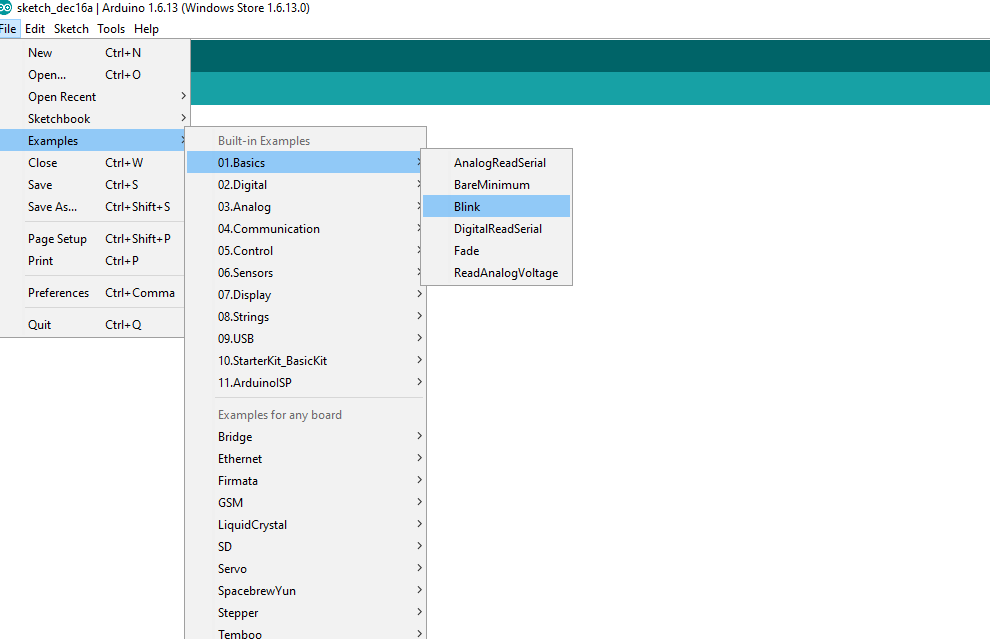Click New in the File menu

click(x=40, y=53)
